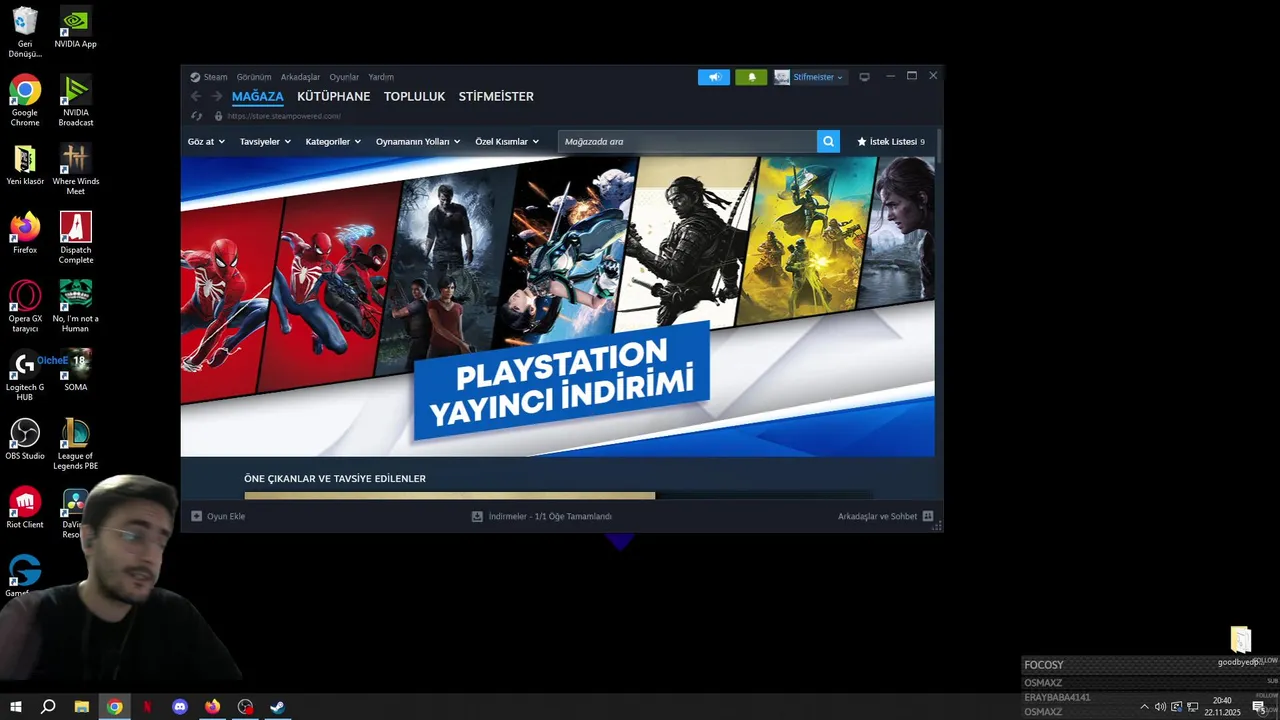Open the blue announcements megaphone button

pyautogui.click(x=714, y=77)
